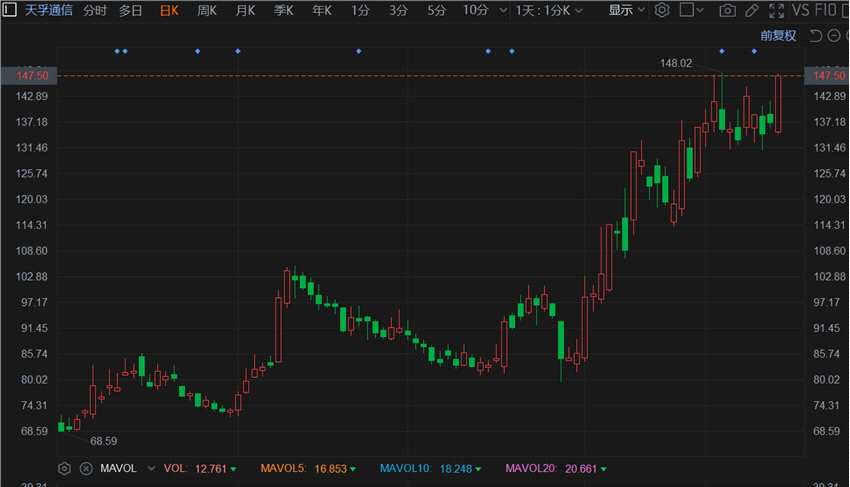
Task: Select the 月K monthly chart tab
Action: pyautogui.click(x=245, y=10)
